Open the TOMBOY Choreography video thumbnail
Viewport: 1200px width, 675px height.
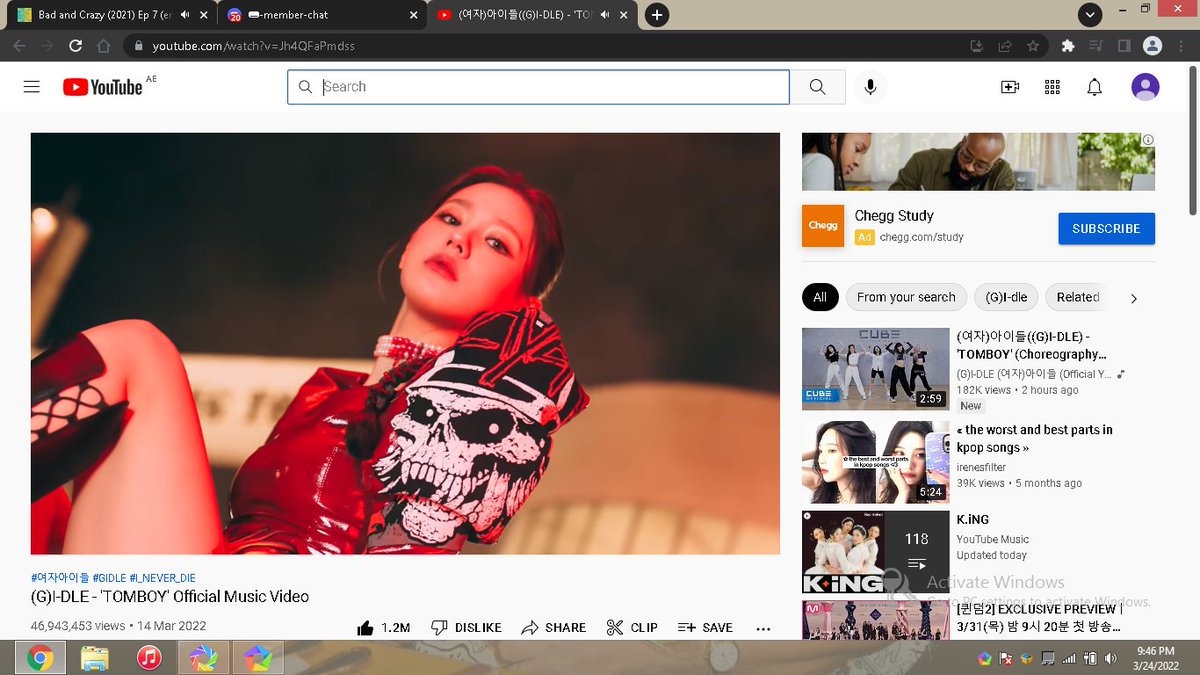(875, 369)
